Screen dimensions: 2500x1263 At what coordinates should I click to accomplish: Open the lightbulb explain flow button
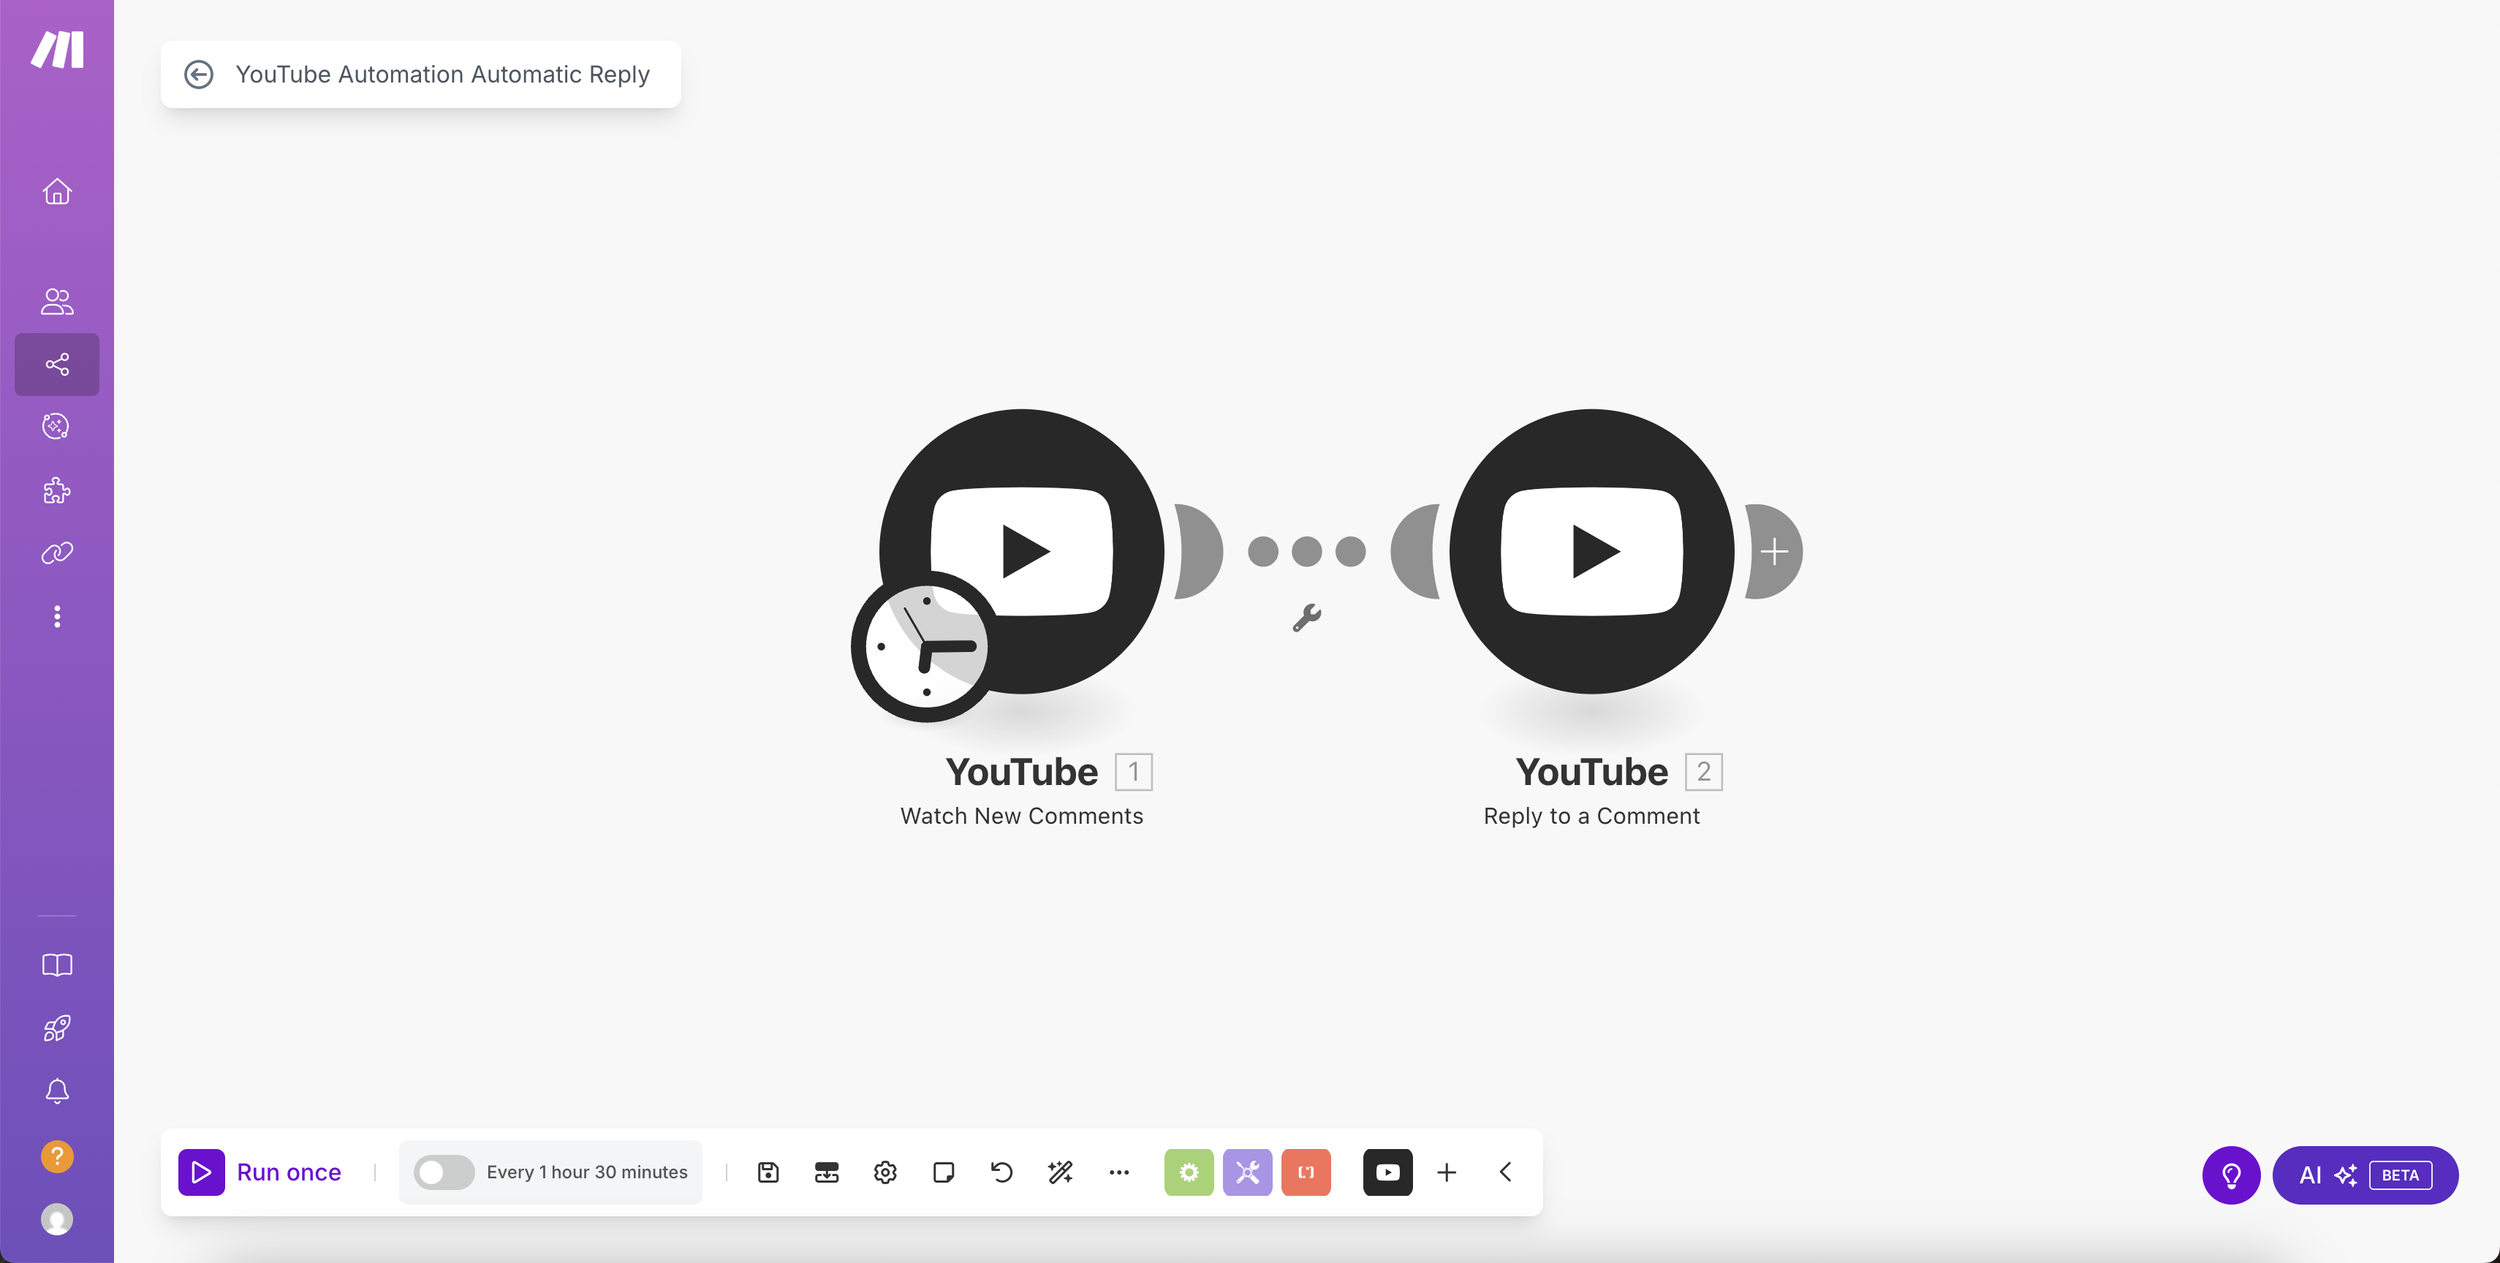coord(2231,1175)
